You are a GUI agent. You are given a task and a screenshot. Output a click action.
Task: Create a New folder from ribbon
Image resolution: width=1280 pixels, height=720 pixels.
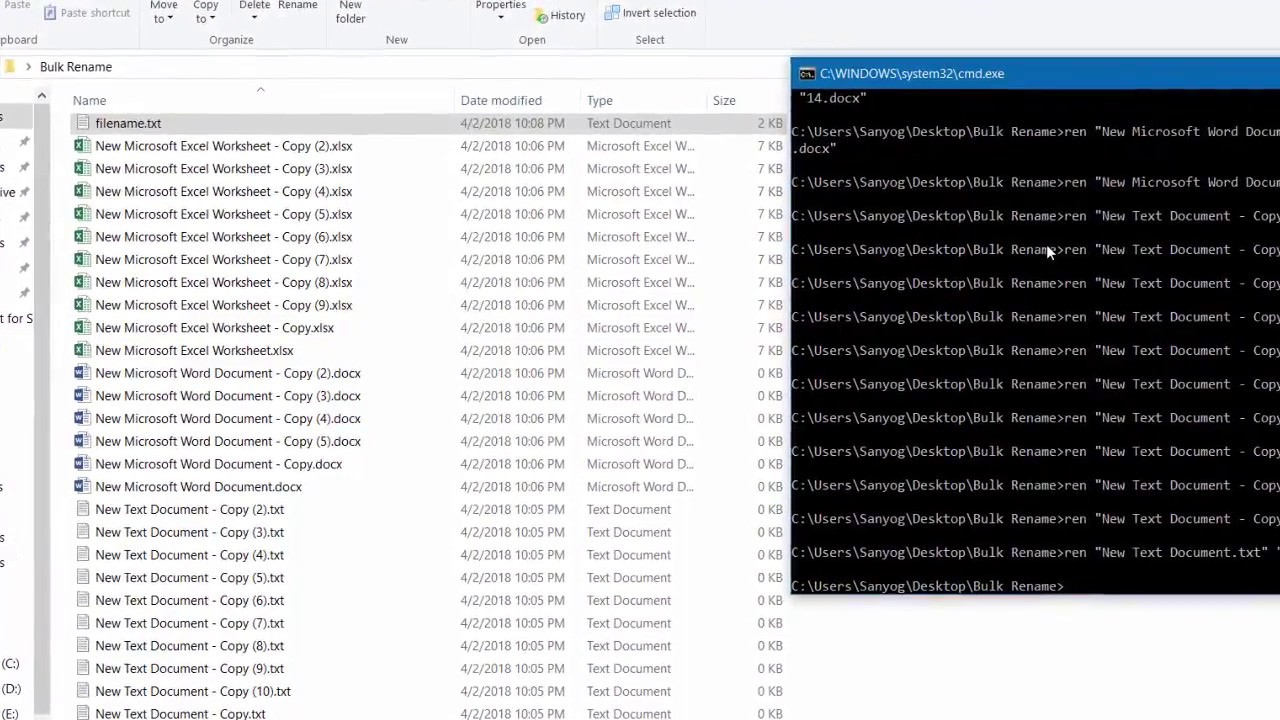click(x=350, y=12)
